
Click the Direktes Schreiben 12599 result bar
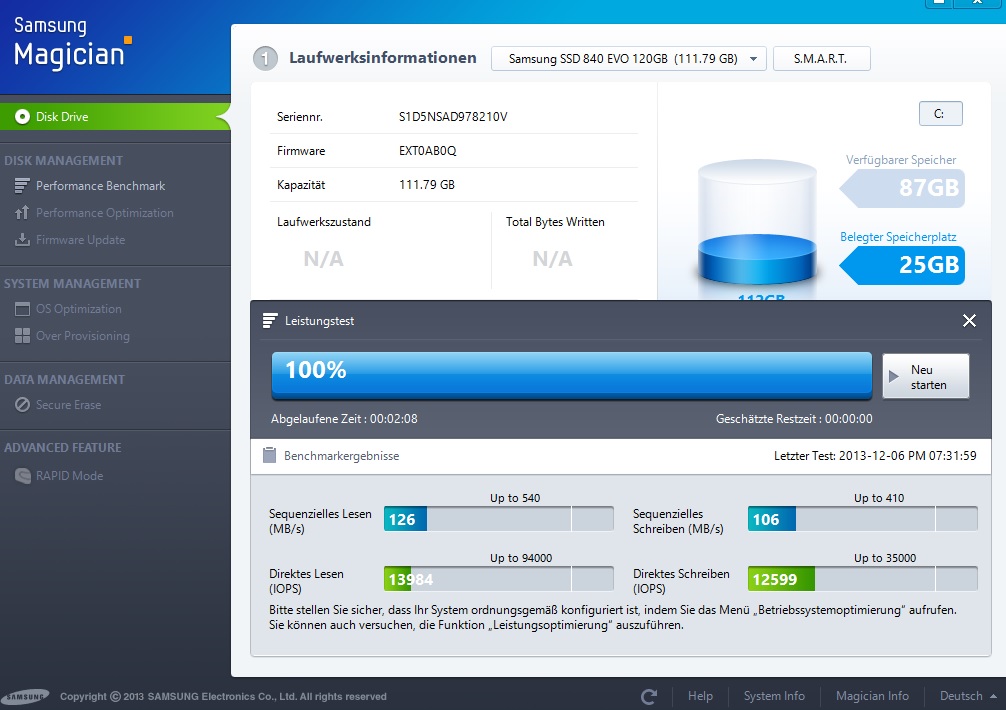click(862, 579)
